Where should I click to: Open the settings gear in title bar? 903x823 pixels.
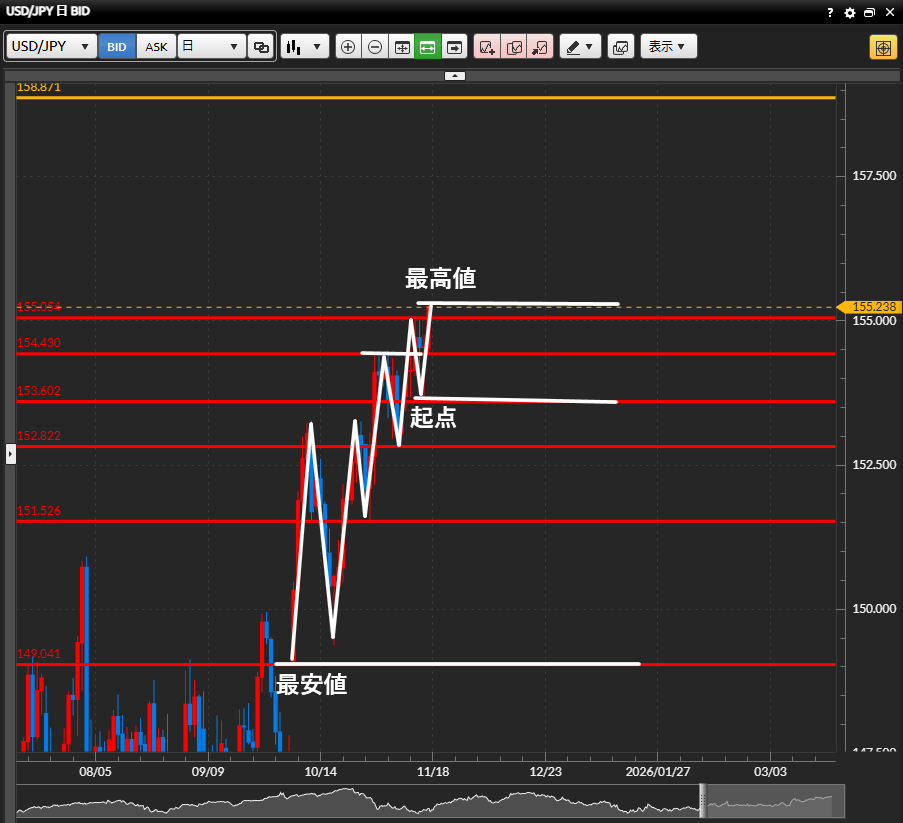850,13
